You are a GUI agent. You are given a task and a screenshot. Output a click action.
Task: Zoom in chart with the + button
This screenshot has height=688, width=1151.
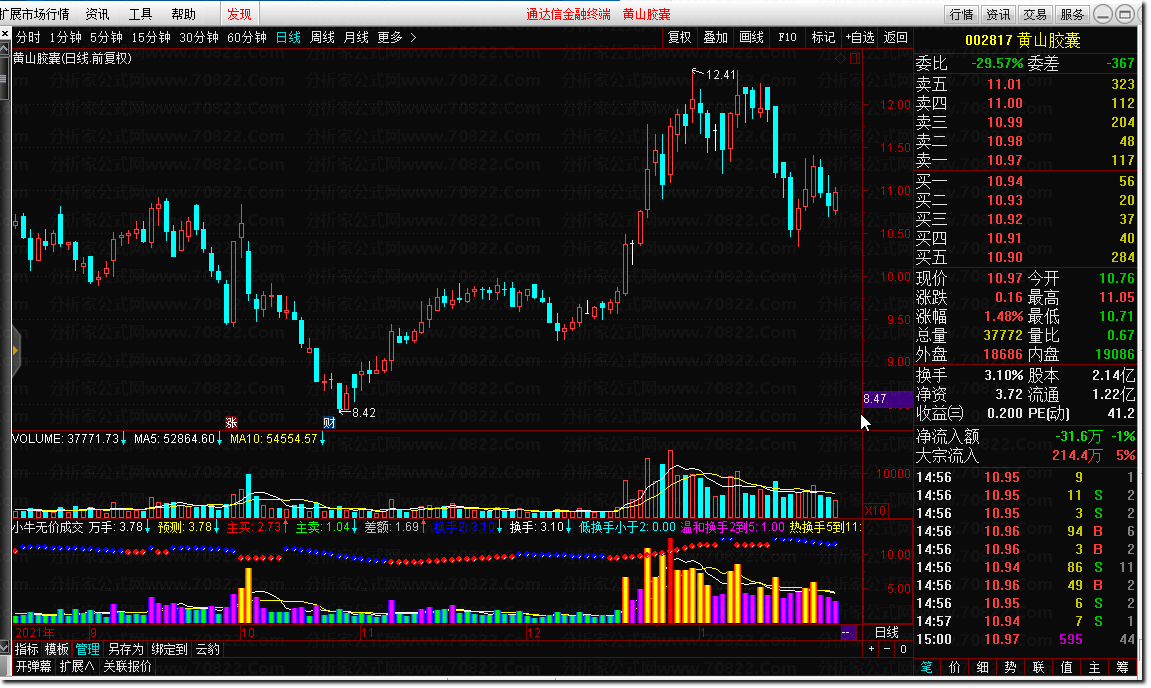(x=871, y=649)
